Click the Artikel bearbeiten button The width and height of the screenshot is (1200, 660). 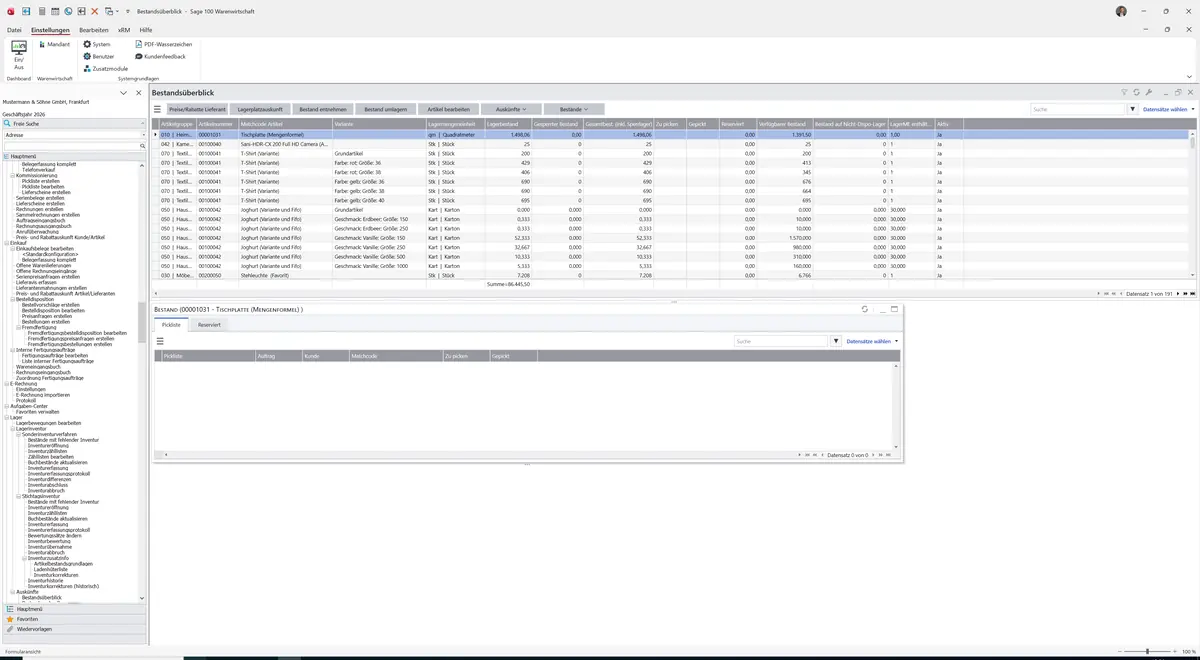[x=448, y=109]
